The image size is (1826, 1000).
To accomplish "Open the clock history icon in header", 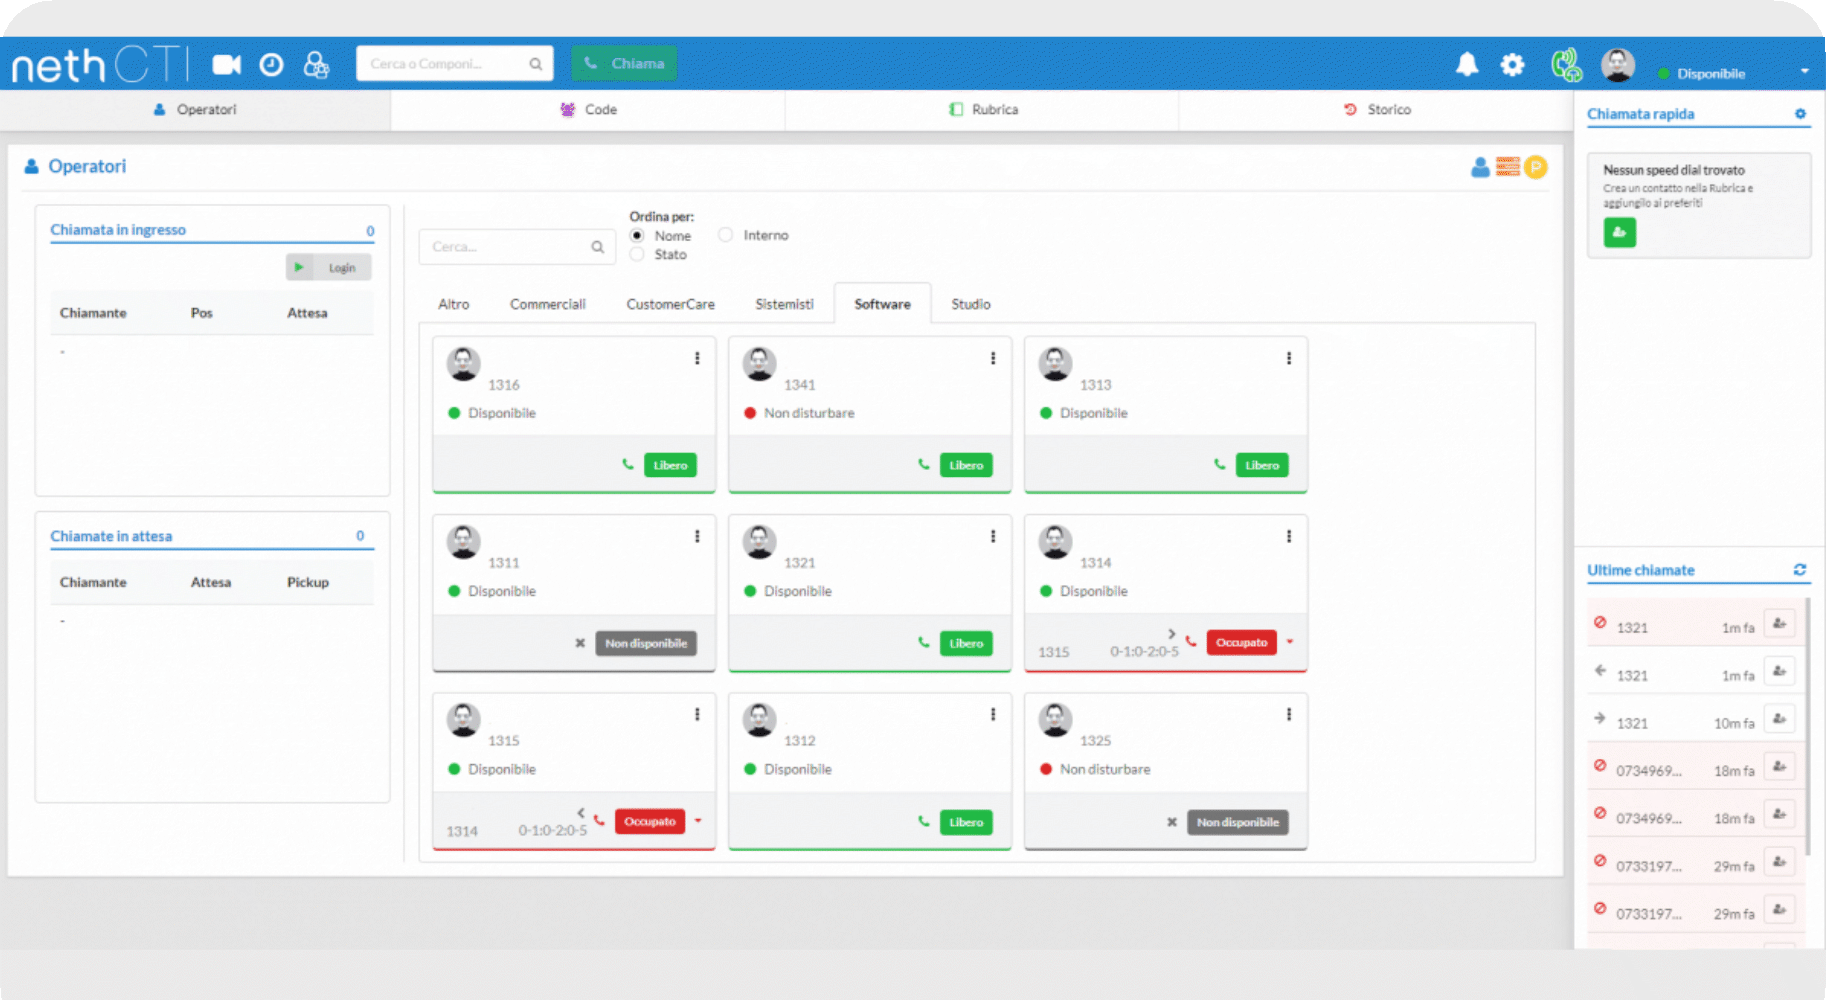I will click(271, 65).
